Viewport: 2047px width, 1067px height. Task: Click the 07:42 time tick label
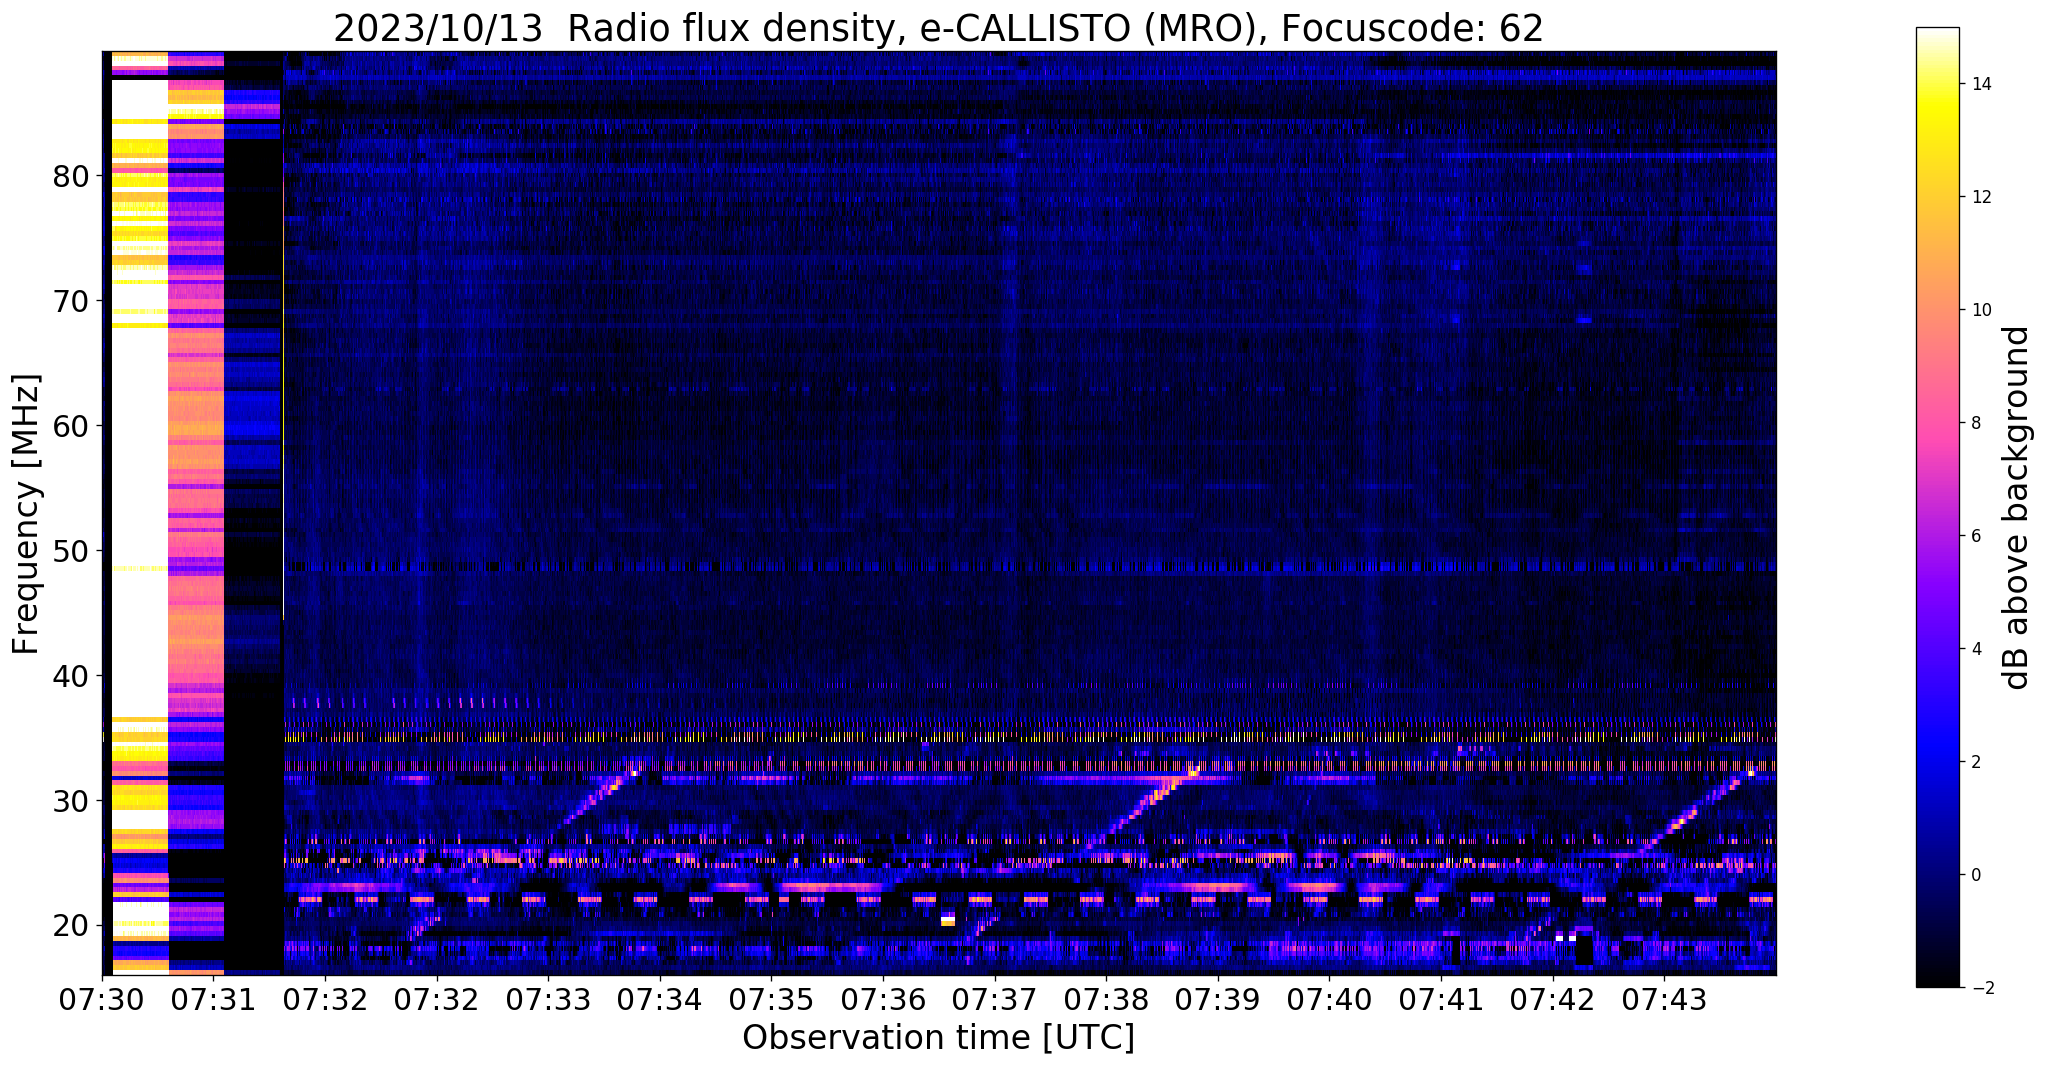click(x=1553, y=999)
